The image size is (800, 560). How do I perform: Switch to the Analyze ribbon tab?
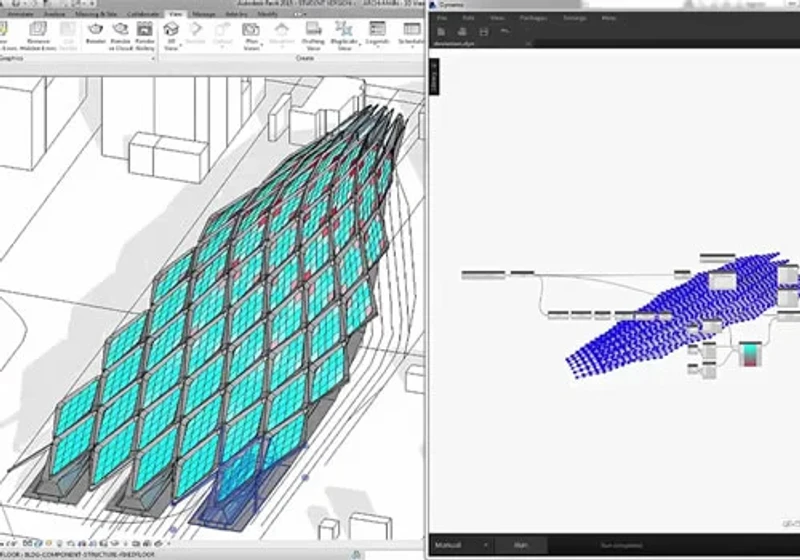tap(54, 14)
